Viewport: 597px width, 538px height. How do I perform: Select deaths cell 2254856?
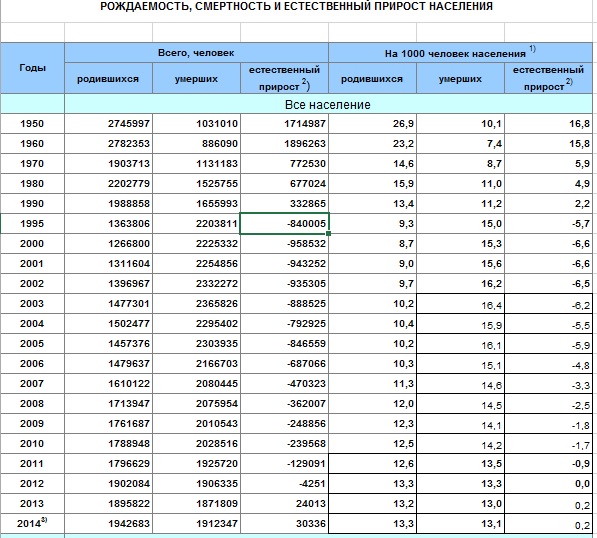196,263
